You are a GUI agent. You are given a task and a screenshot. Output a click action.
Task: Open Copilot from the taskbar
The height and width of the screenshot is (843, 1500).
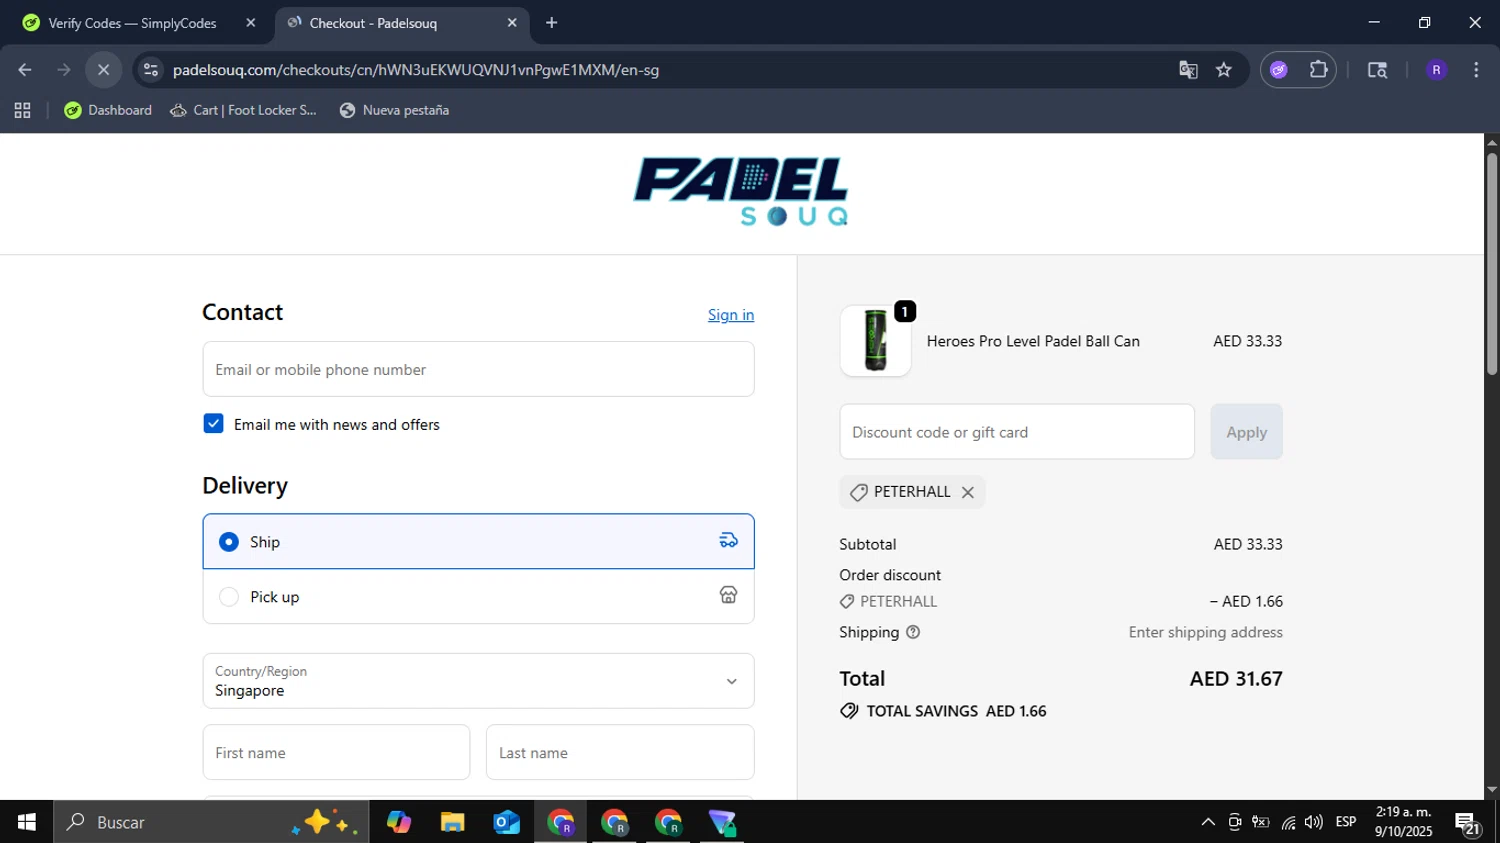[398, 822]
